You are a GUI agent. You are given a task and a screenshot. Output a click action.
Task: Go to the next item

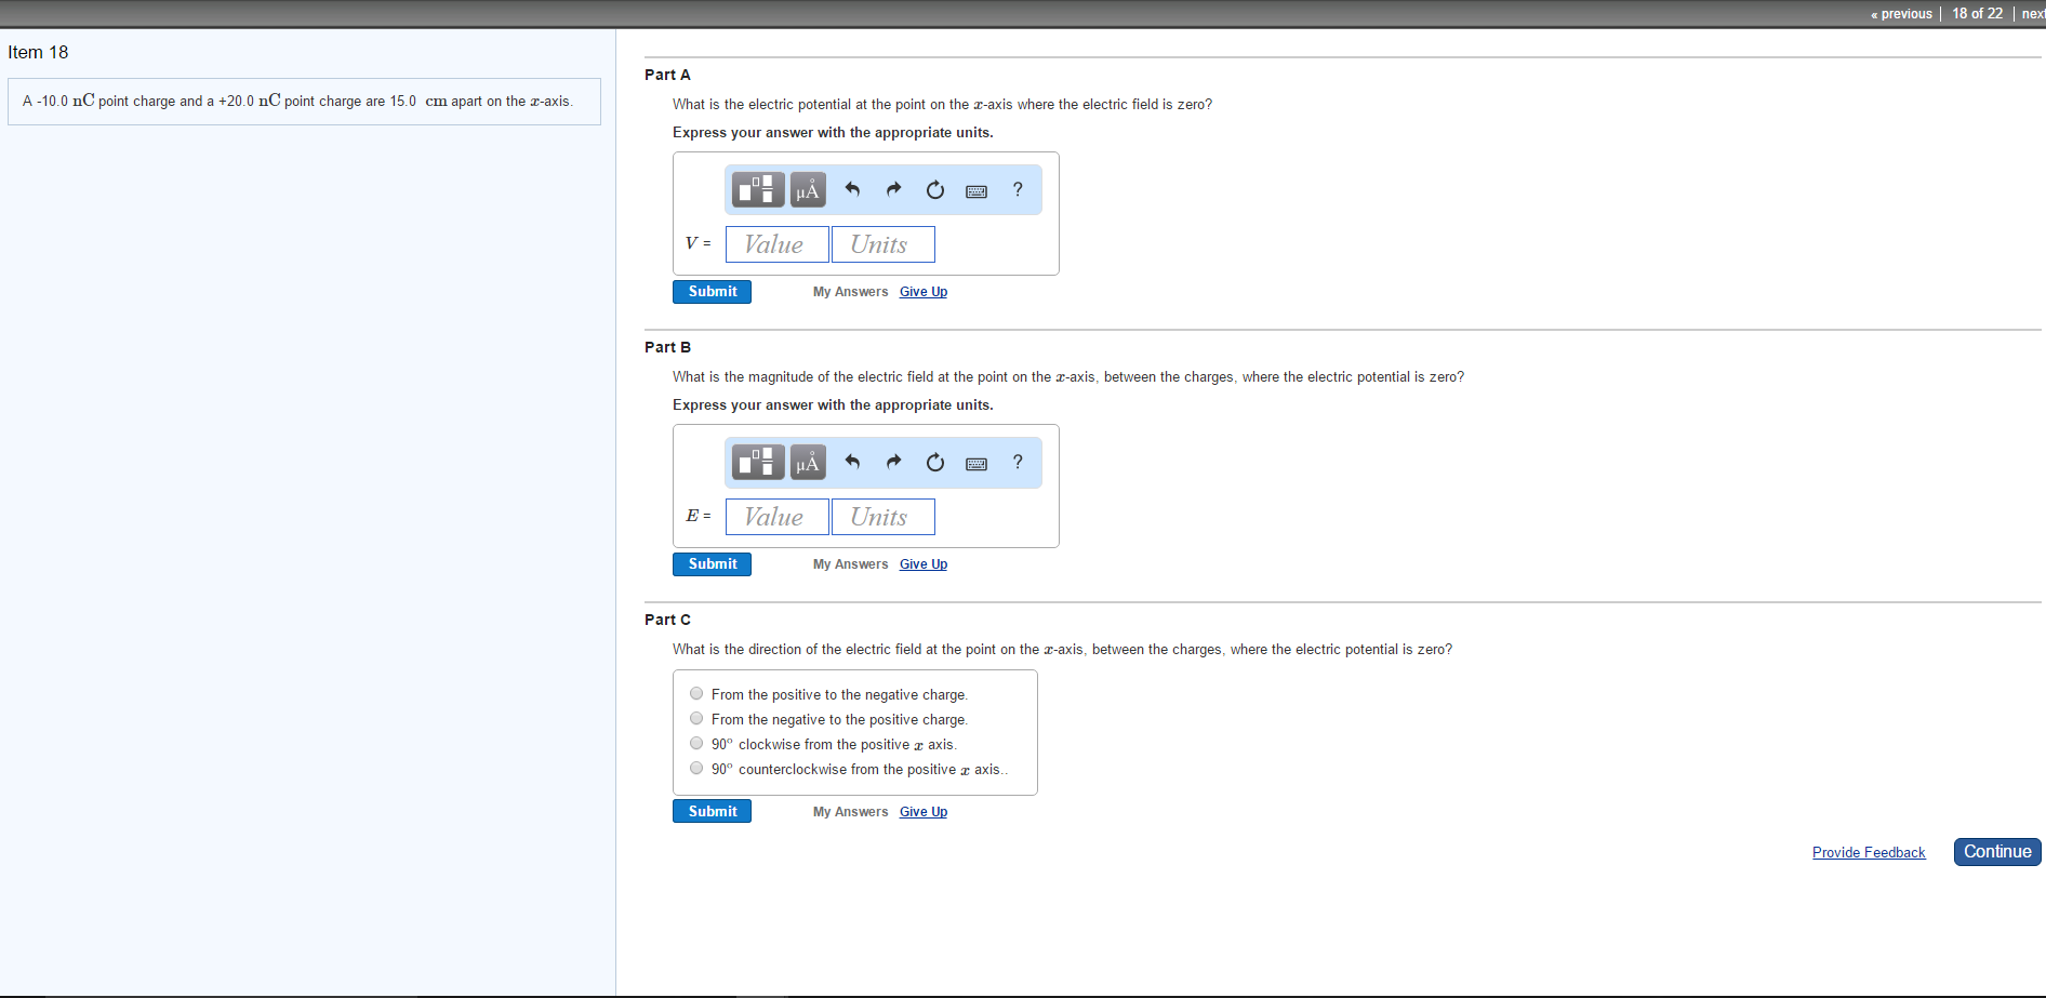click(x=2033, y=14)
